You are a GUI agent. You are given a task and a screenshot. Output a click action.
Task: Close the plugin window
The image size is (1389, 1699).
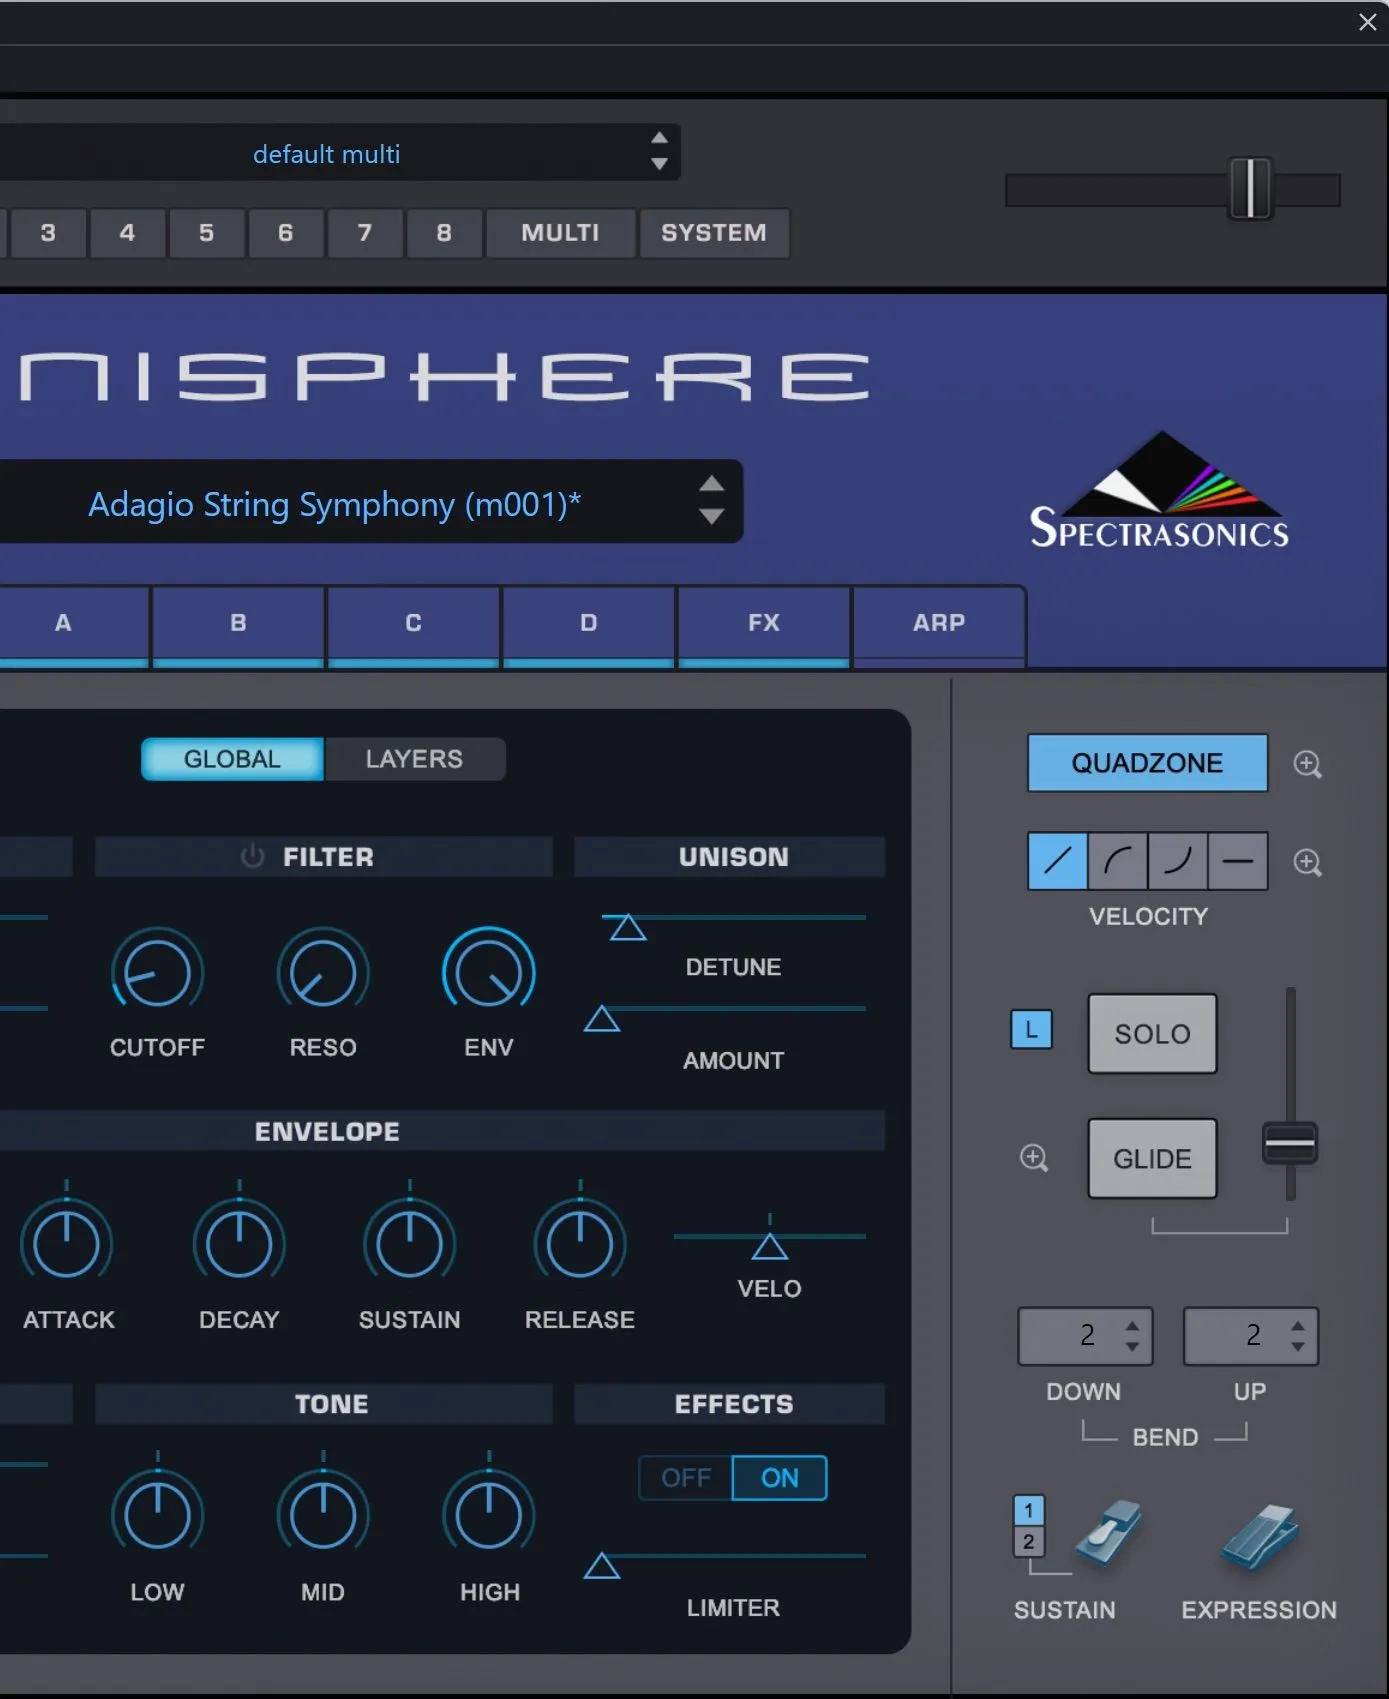click(x=1367, y=22)
